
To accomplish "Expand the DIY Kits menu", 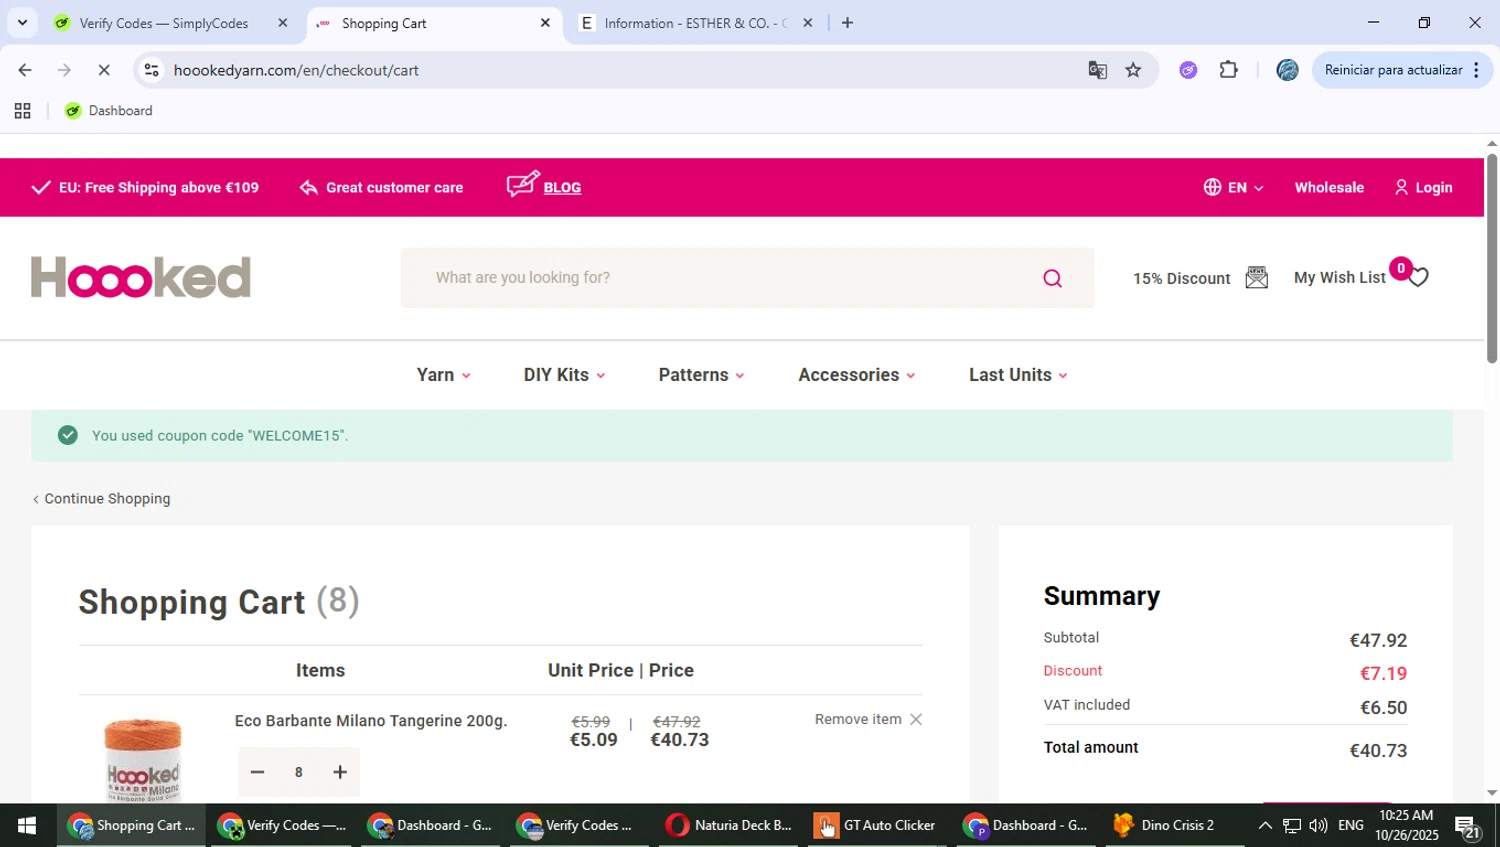I will pyautogui.click(x=564, y=375).
